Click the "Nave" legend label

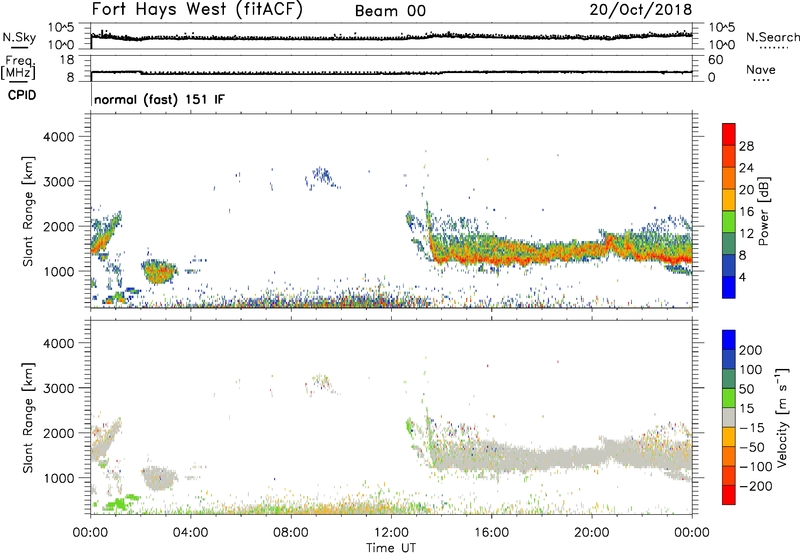coord(760,70)
